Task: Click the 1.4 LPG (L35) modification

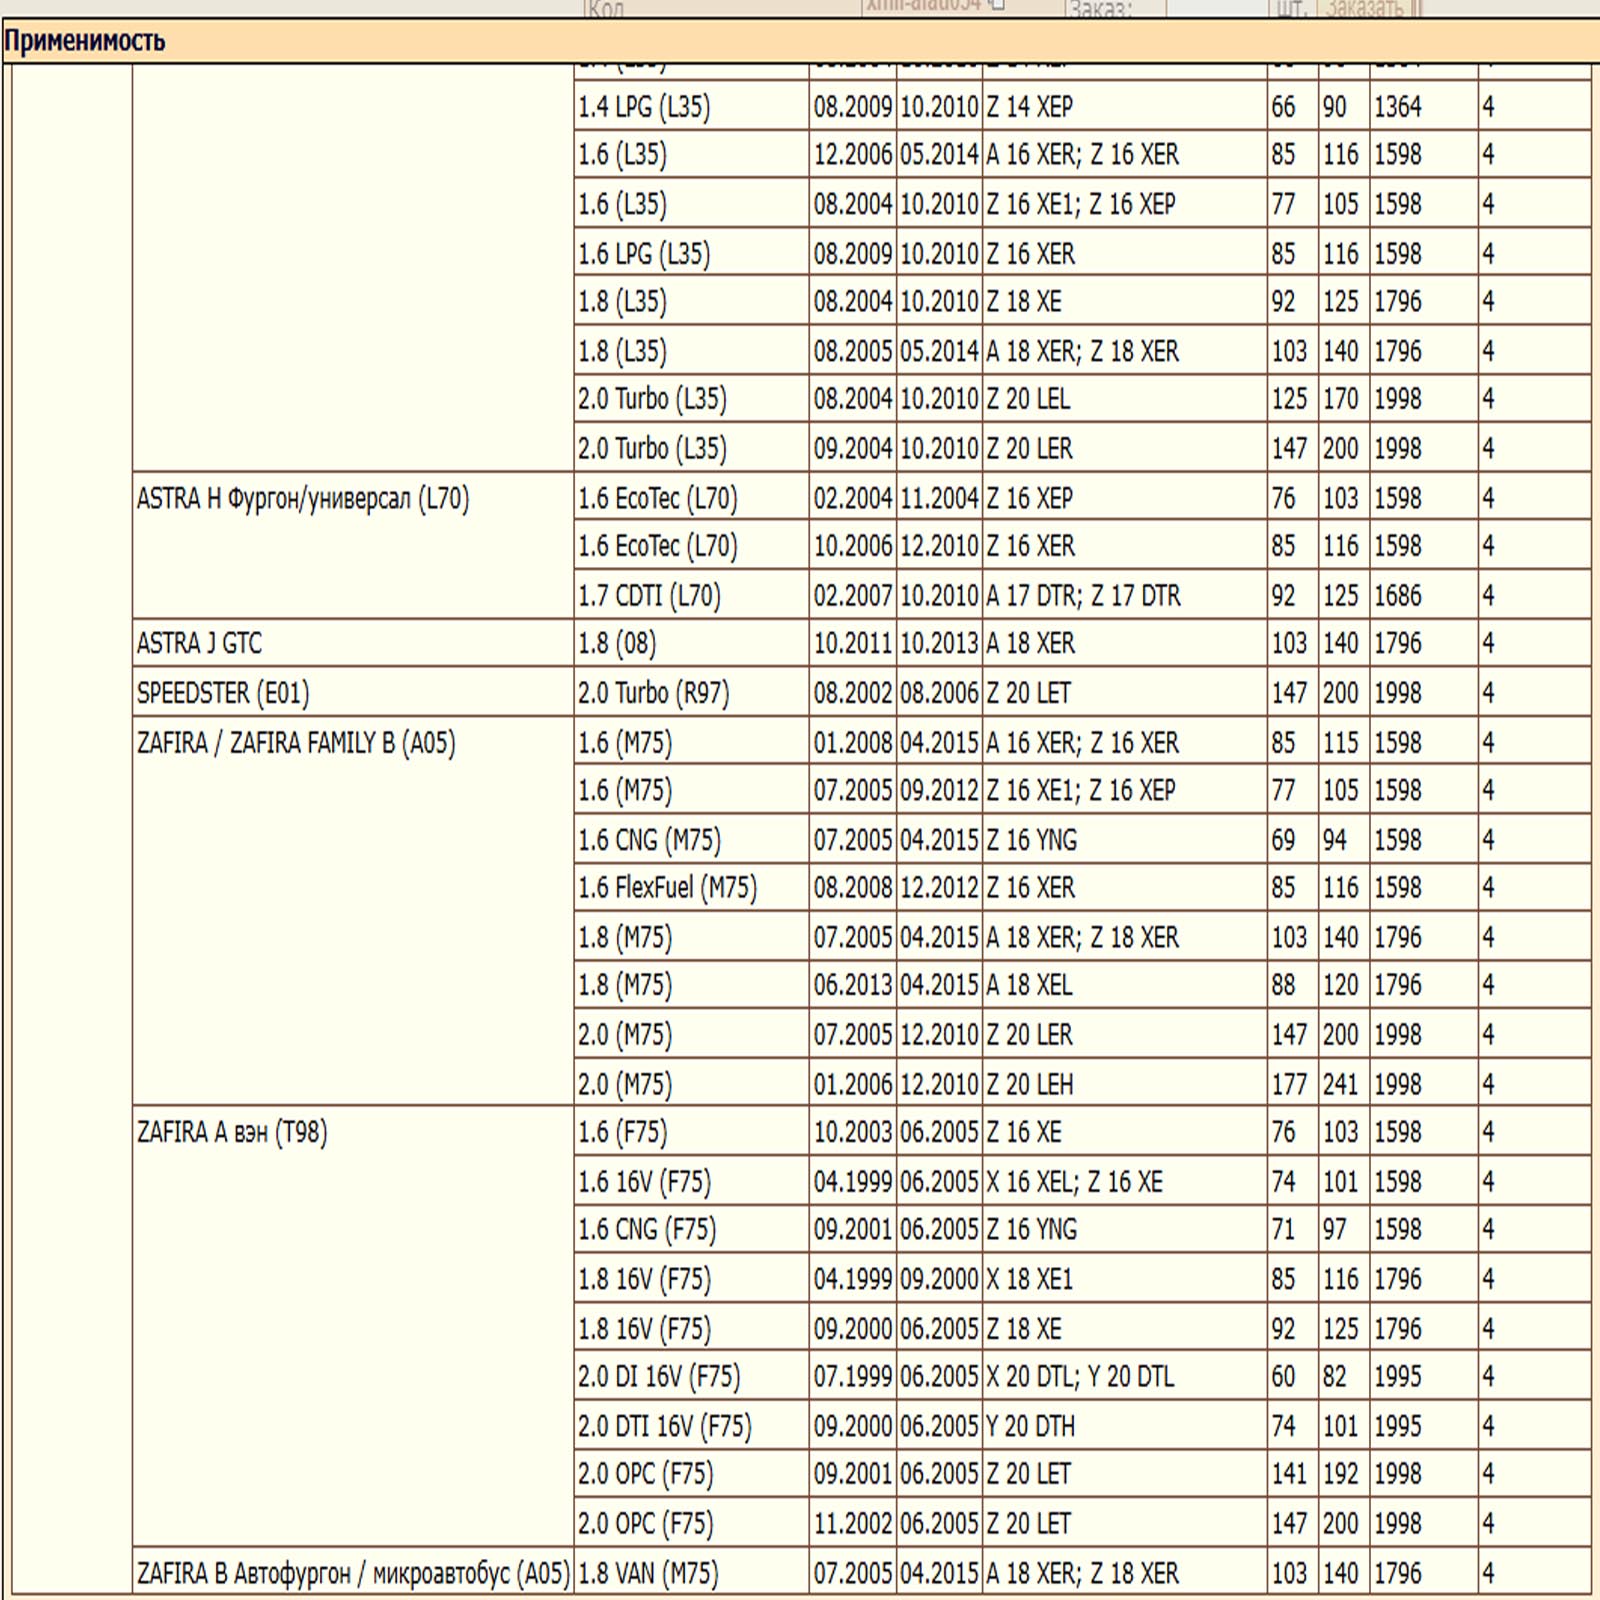Action: coord(644,106)
